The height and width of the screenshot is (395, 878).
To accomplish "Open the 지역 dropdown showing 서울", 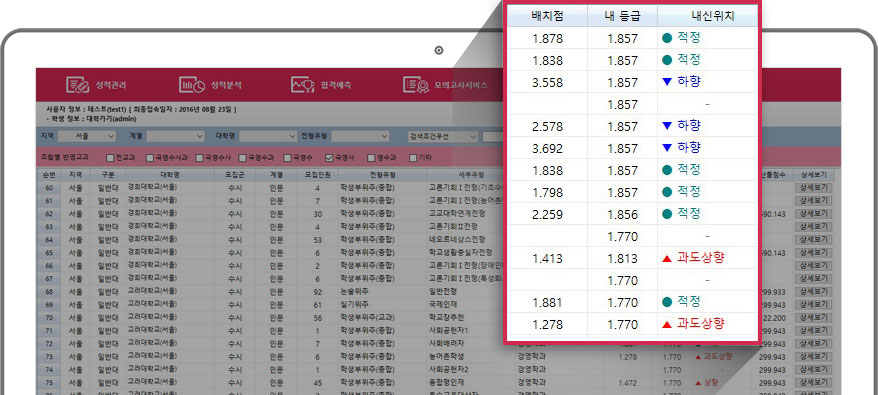I will [x=87, y=136].
